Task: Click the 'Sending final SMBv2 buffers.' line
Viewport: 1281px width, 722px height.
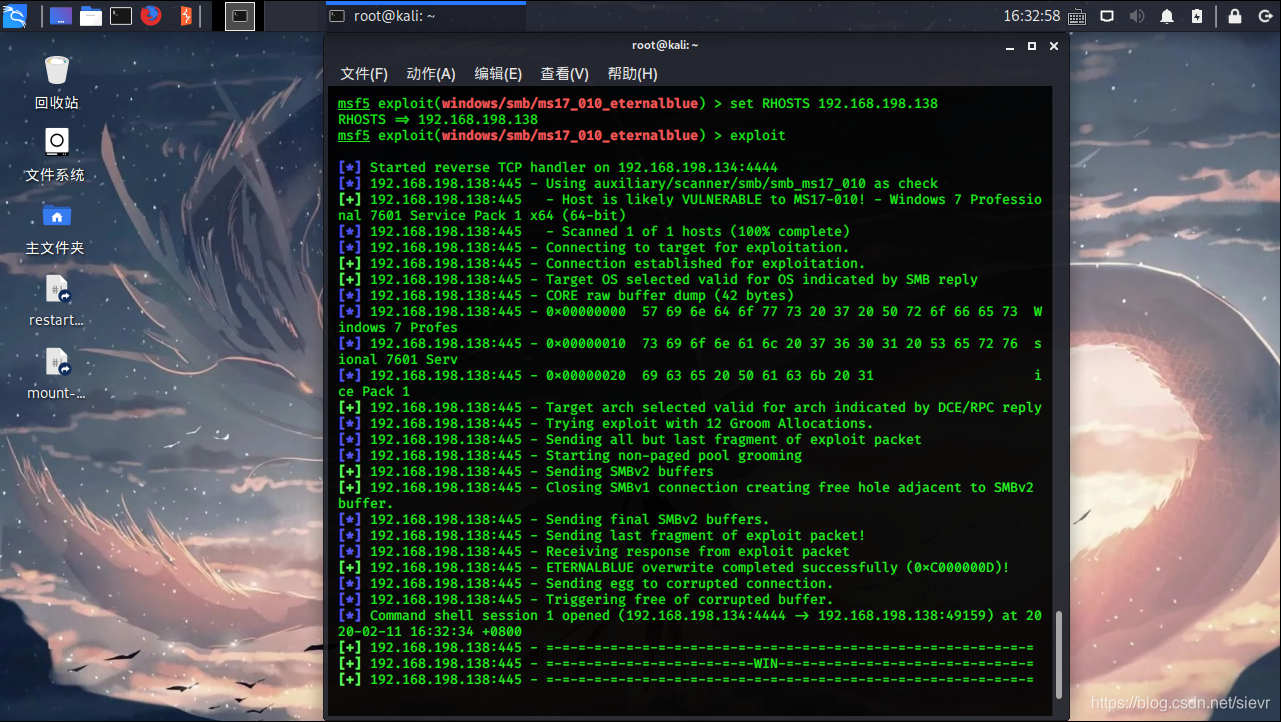Action: [x=554, y=520]
